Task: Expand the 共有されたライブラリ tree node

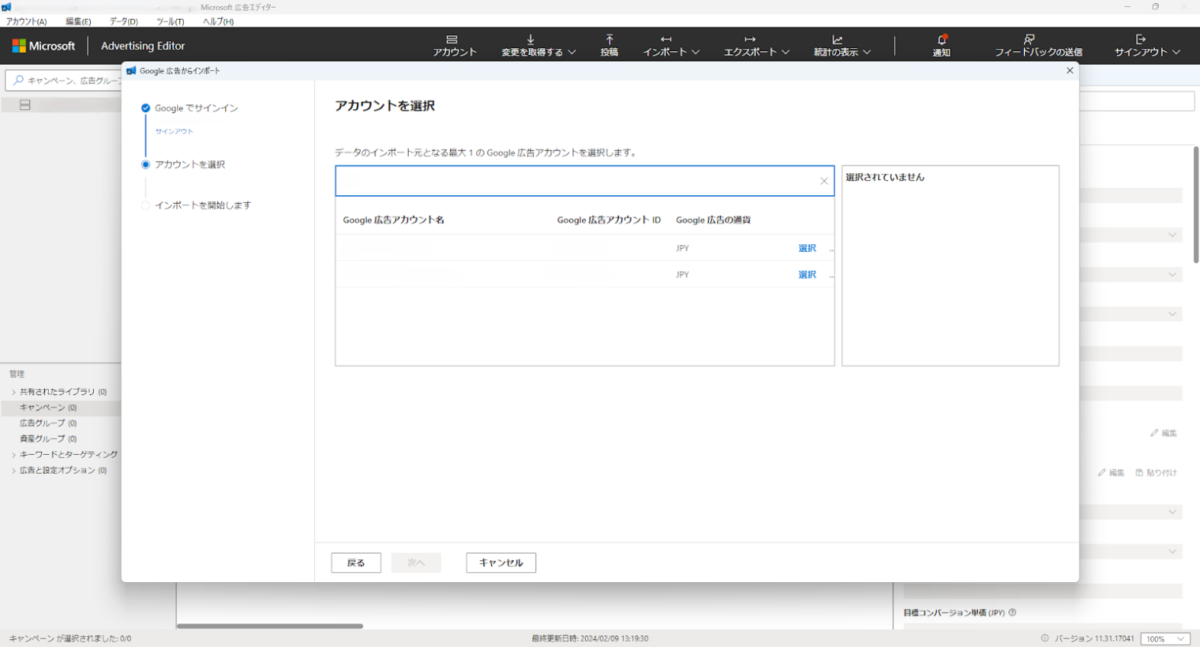Action: click(13, 392)
